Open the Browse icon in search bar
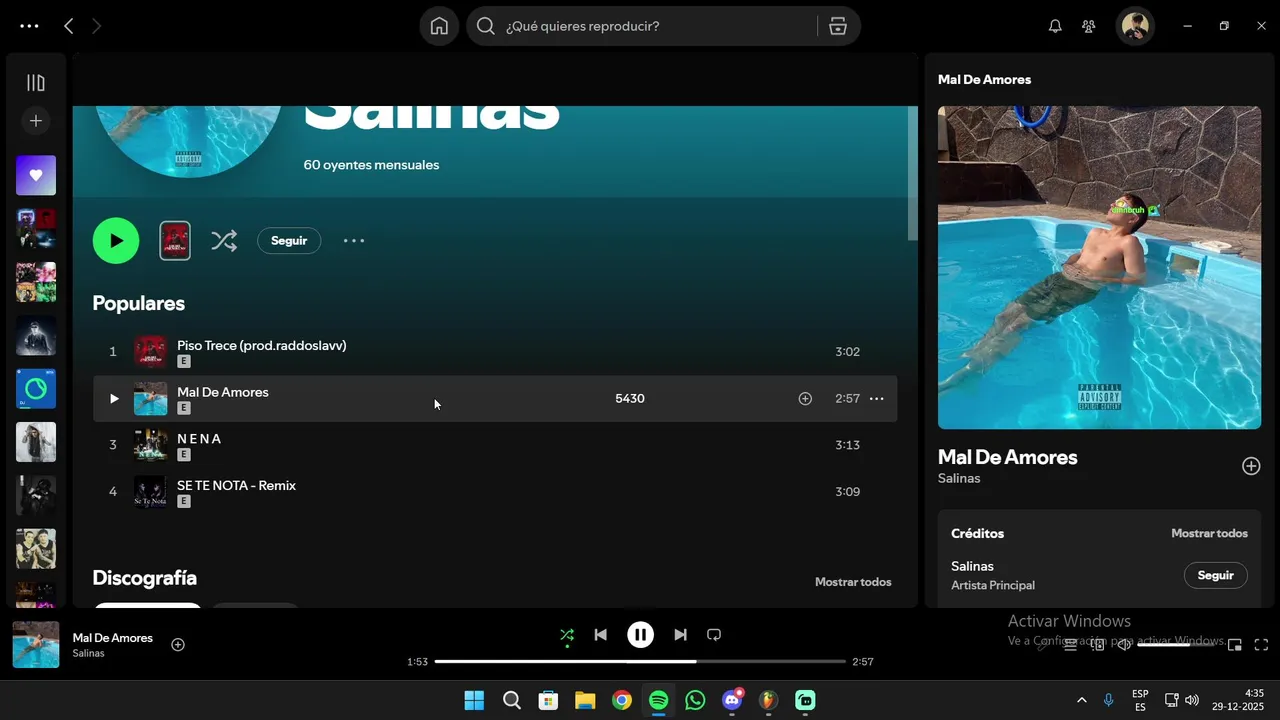 838,26
